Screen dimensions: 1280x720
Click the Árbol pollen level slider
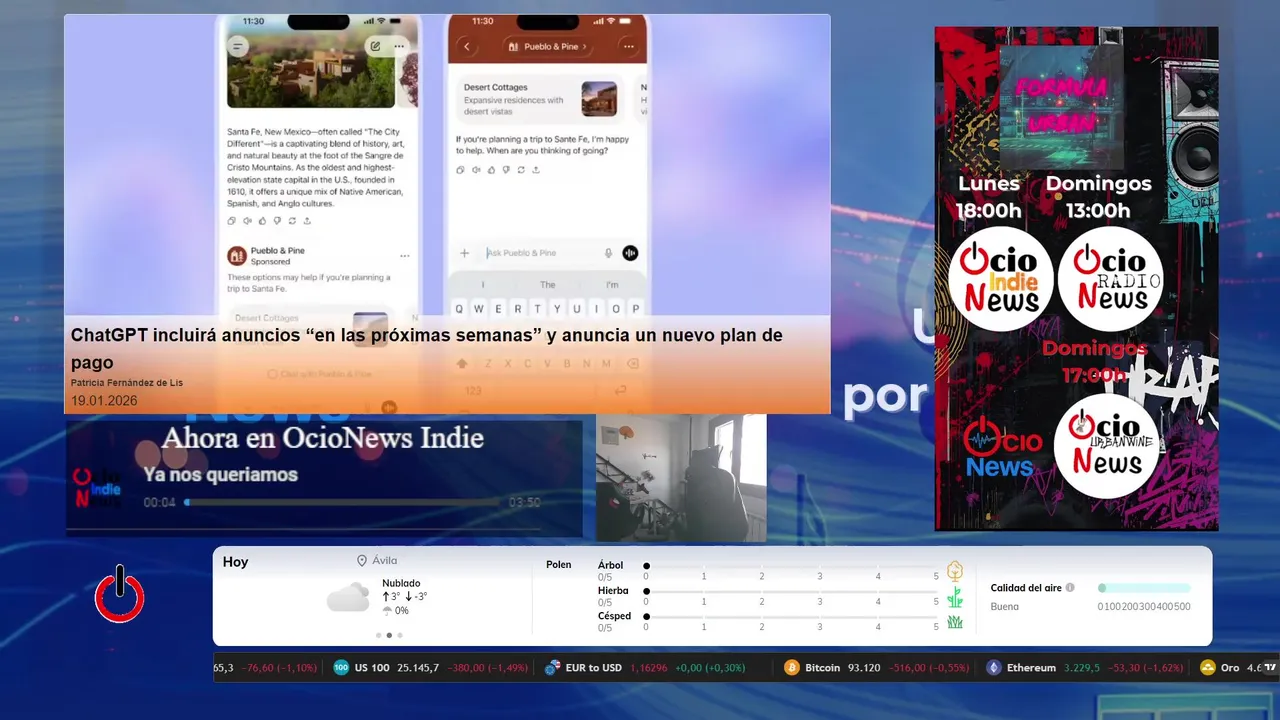point(792,566)
